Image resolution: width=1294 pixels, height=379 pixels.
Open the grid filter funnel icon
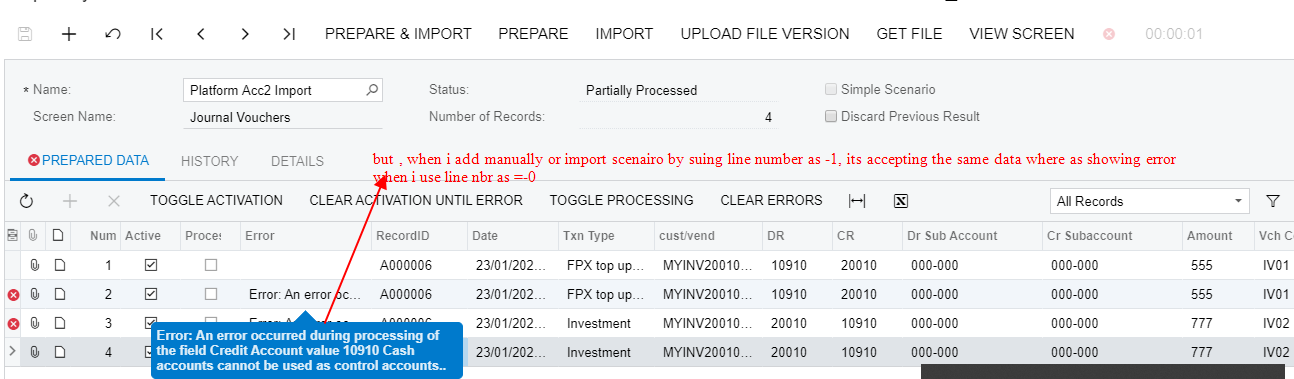[1273, 201]
